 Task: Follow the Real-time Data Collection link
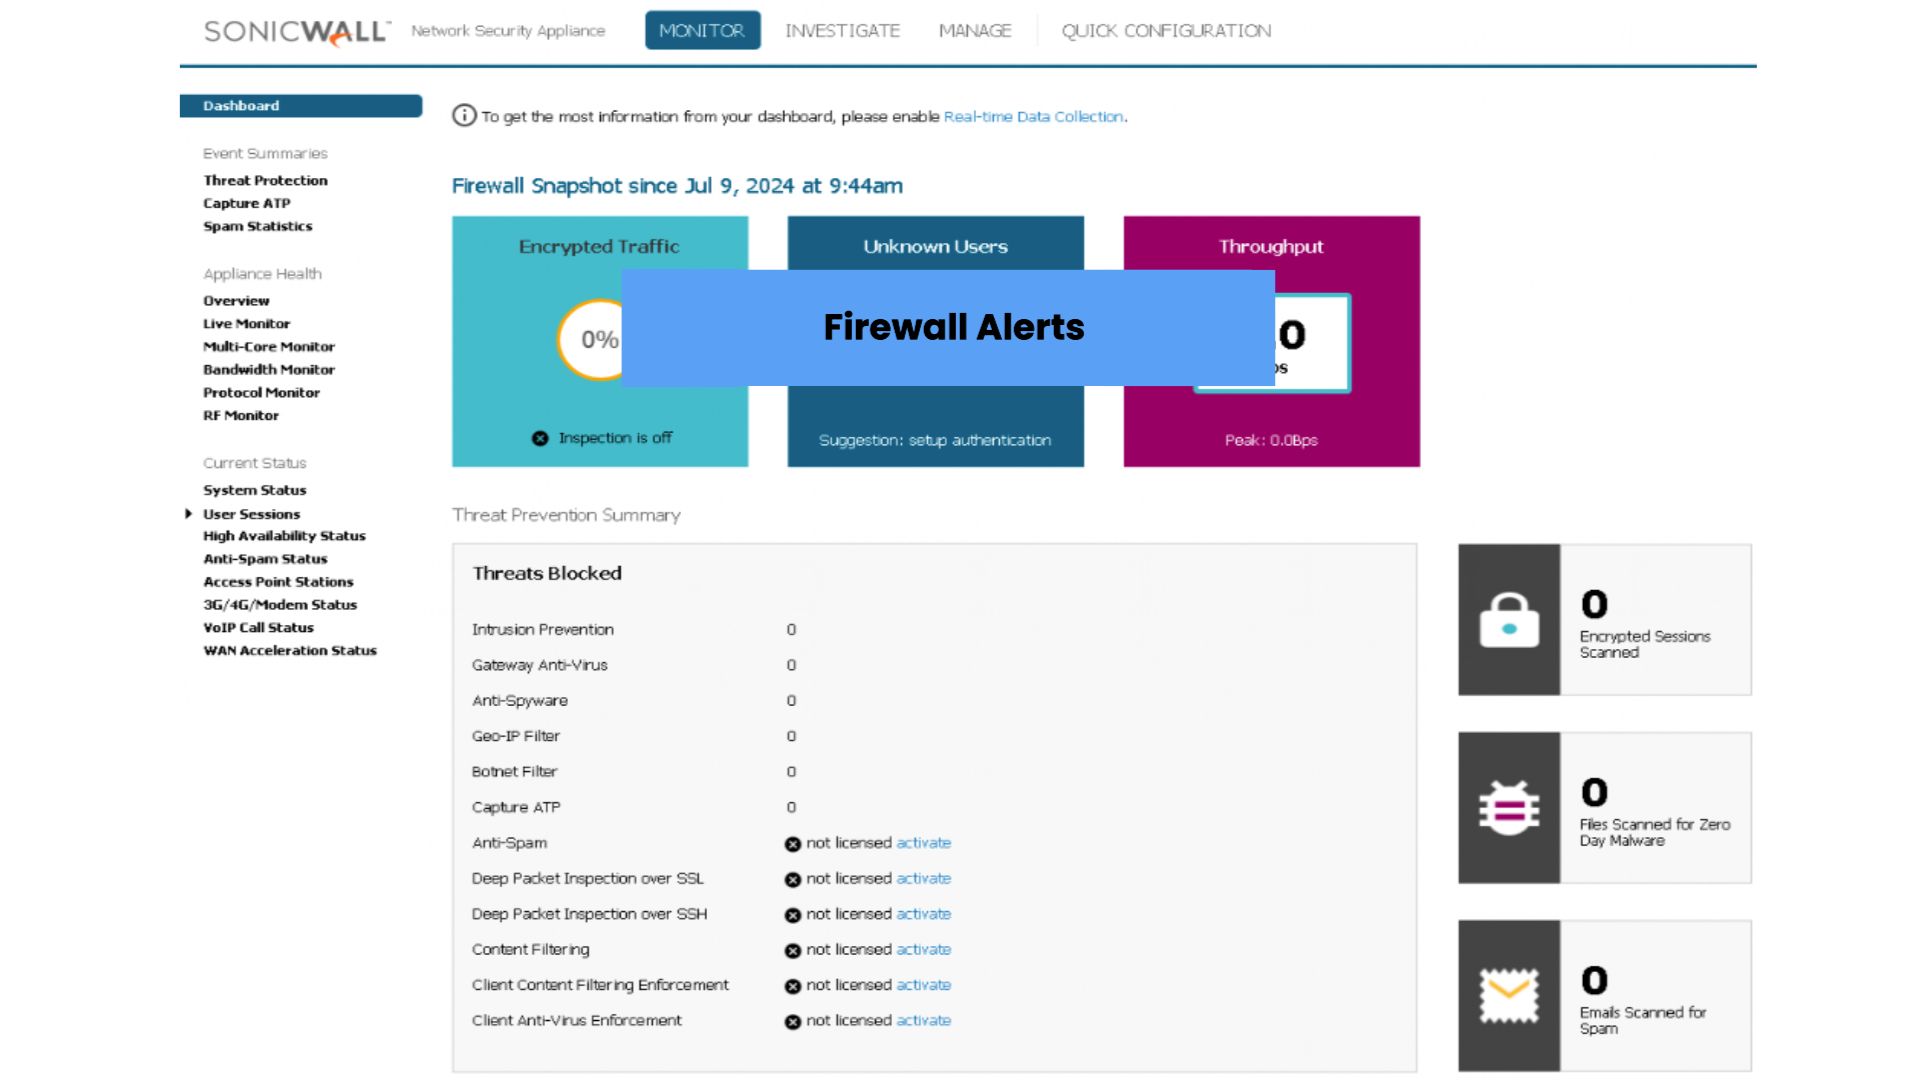pyautogui.click(x=1033, y=117)
